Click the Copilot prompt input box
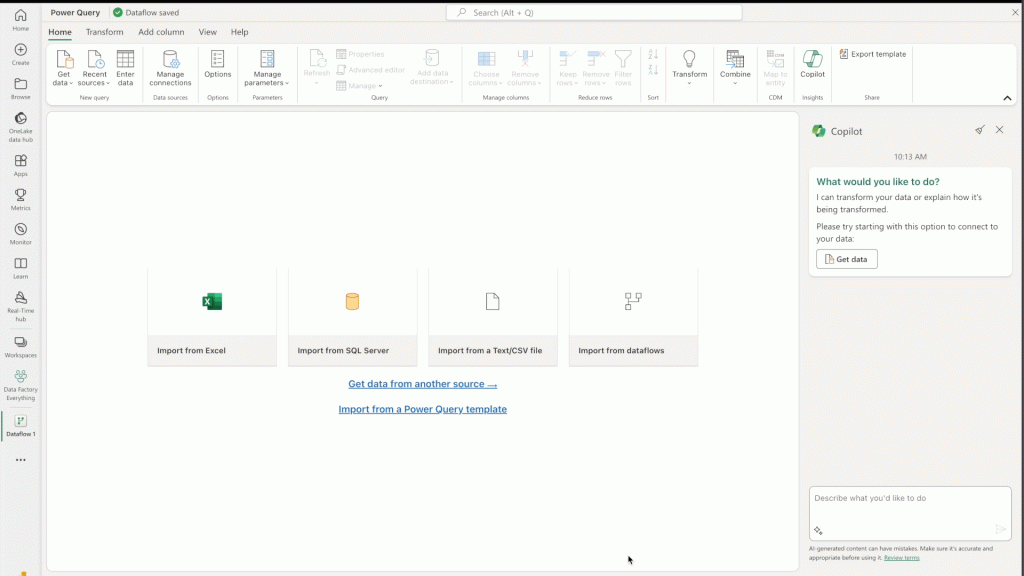The height and width of the screenshot is (576, 1024). (x=909, y=510)
